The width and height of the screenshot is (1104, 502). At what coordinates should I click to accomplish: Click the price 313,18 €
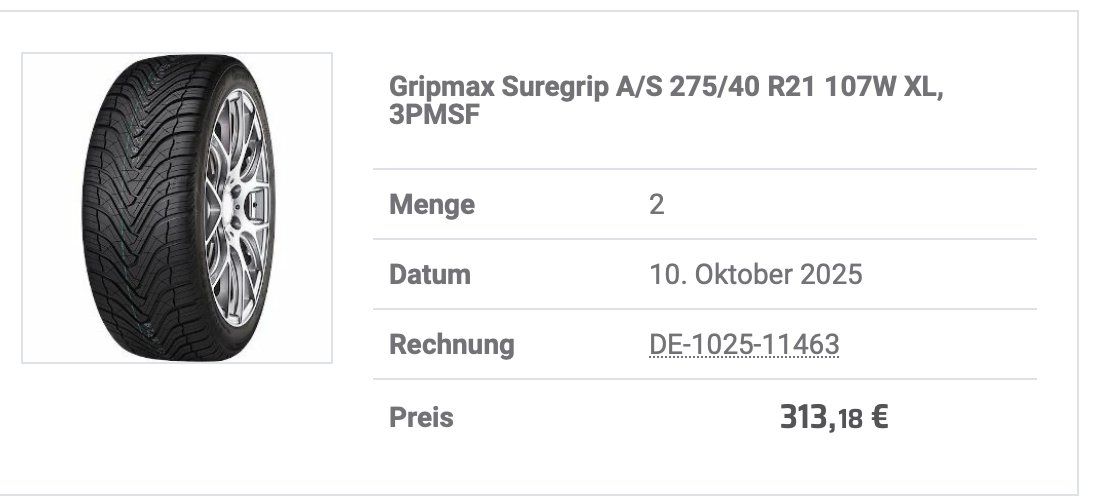point(833,417)
